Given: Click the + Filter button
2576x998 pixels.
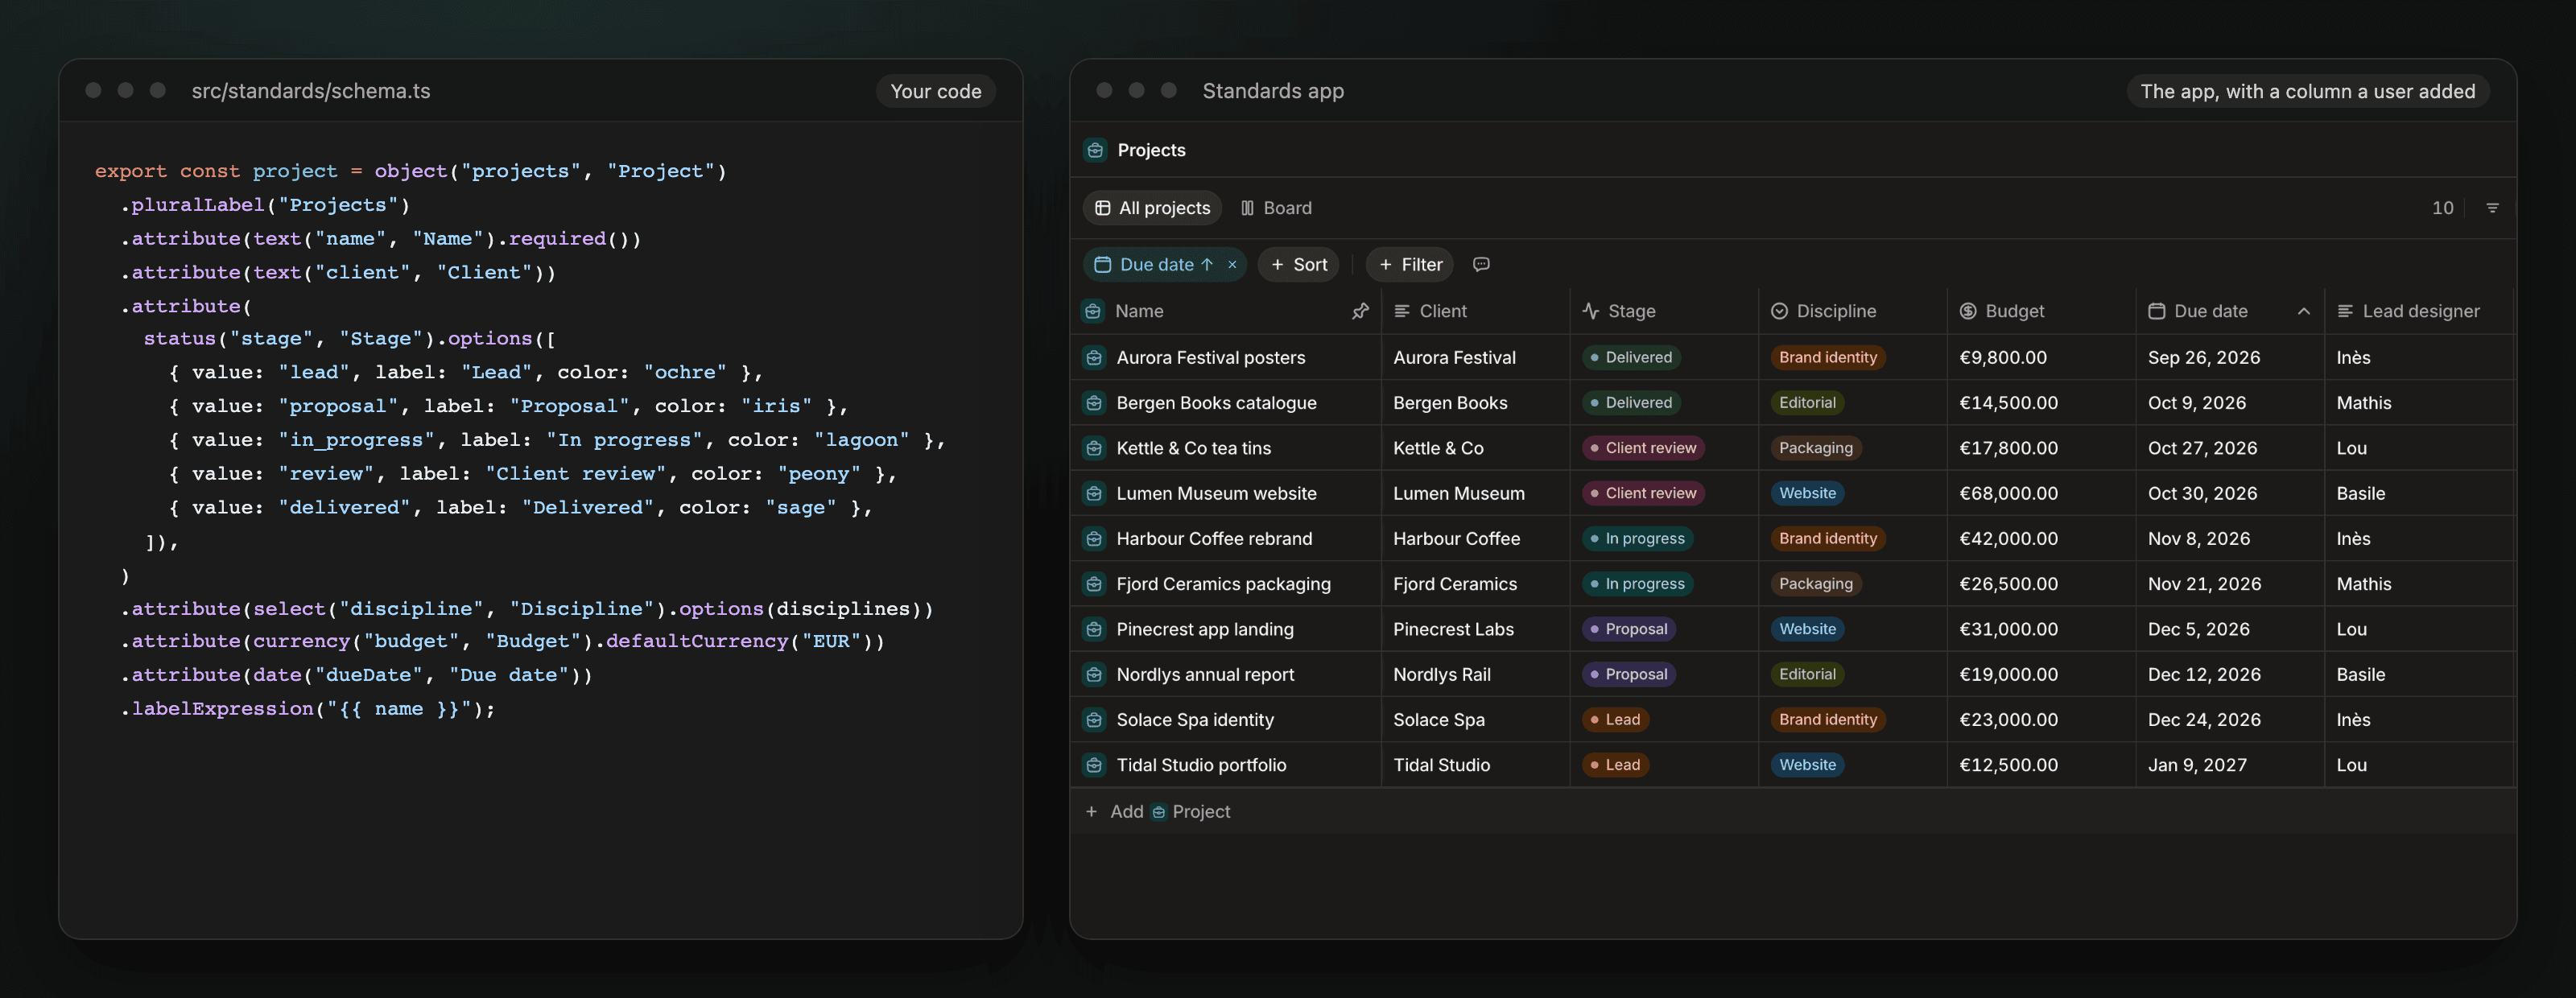Looking at the screenshot, I should point(1409,264).
